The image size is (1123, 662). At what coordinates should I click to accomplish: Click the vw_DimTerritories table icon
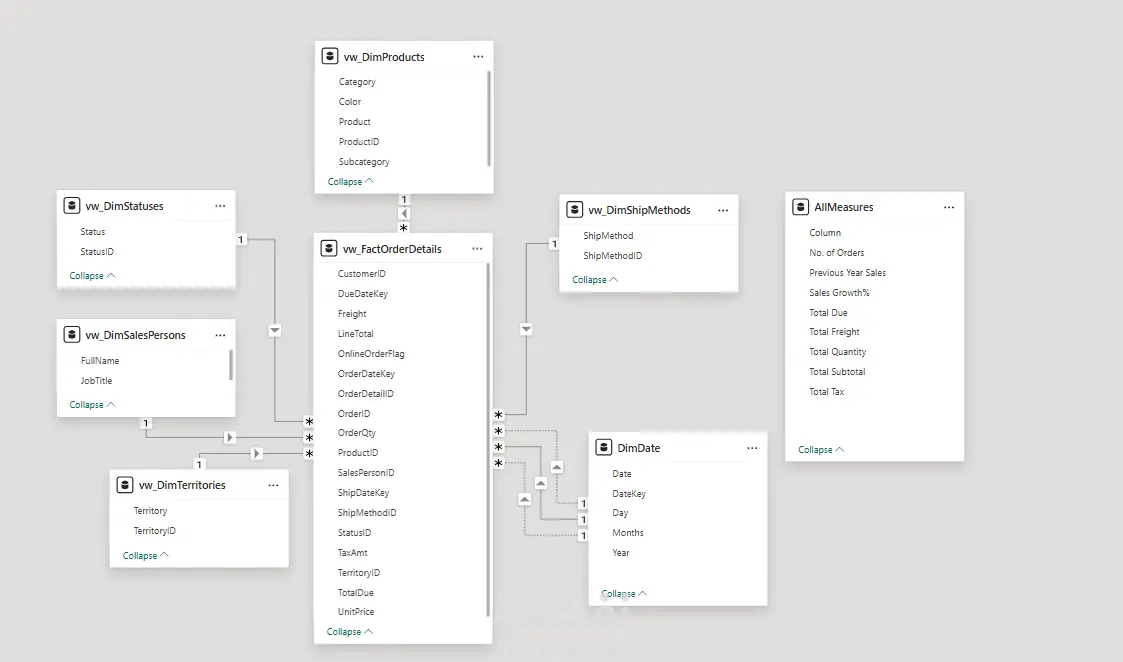click(125, 485)
